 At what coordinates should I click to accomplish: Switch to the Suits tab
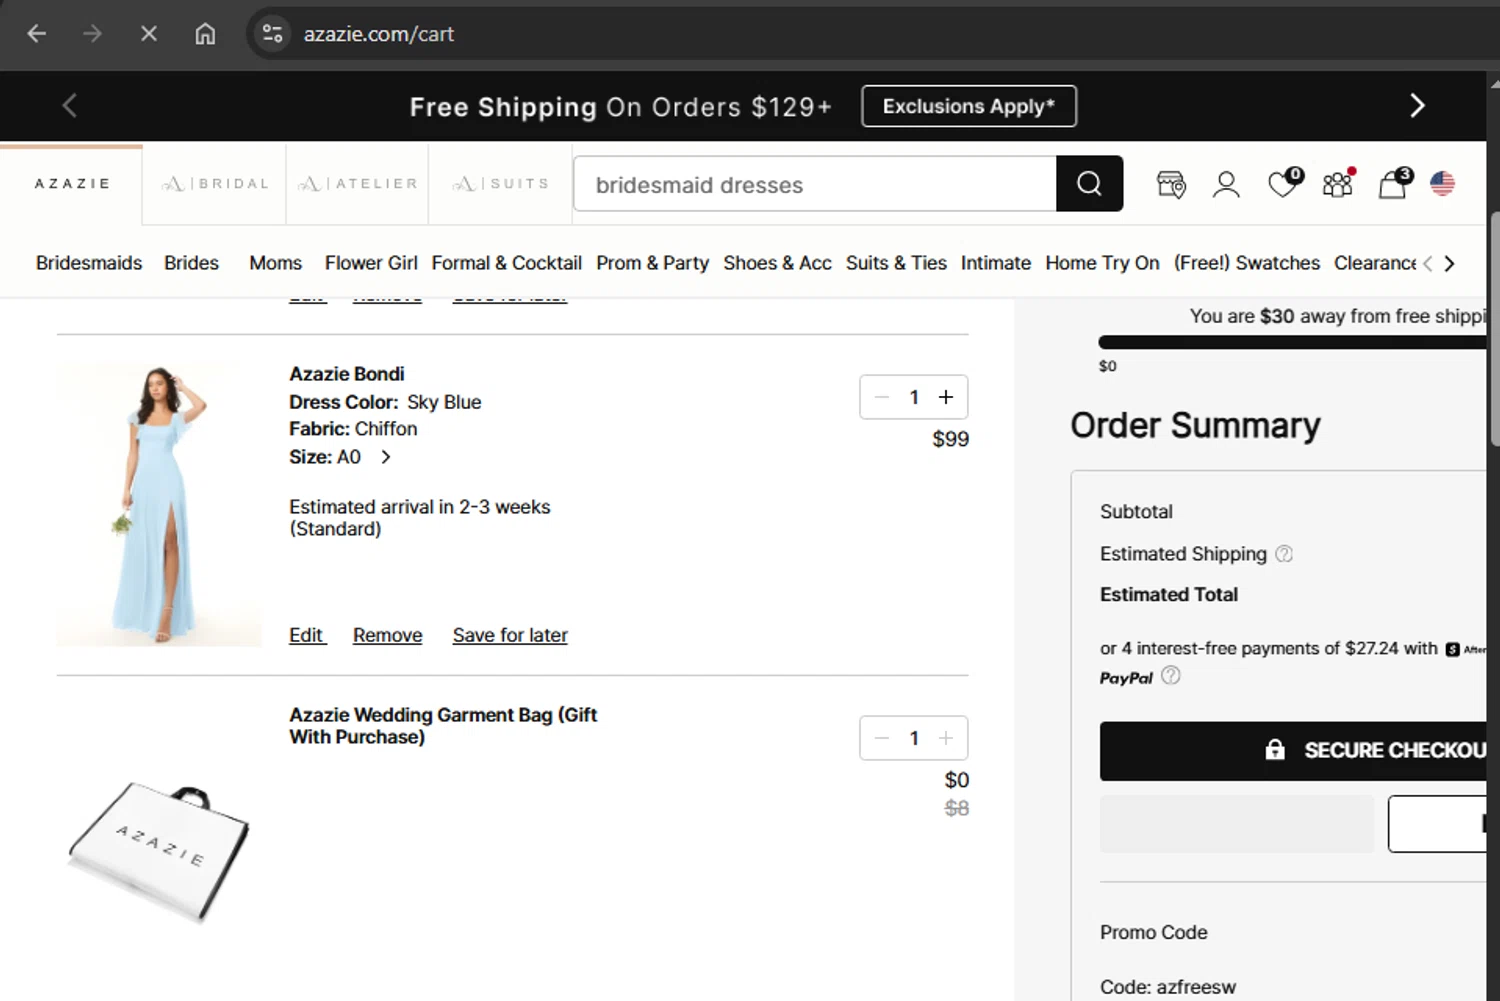coord(501,184)
